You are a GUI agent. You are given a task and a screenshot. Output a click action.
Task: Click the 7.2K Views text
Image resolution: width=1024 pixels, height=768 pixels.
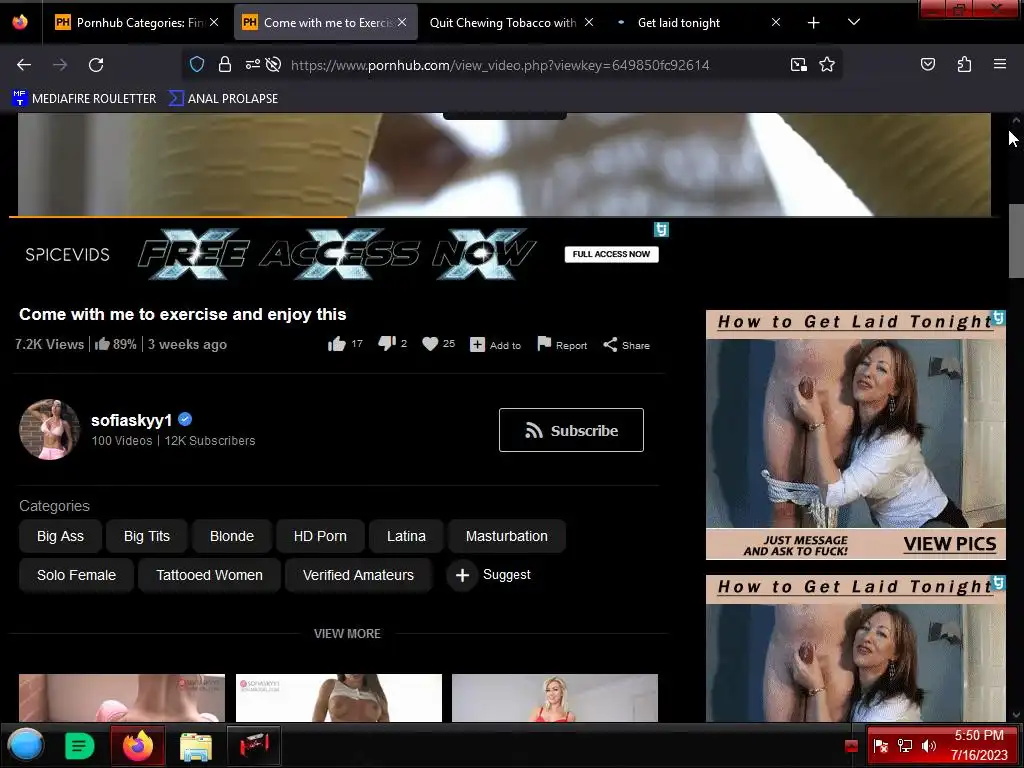coord(50,344)
